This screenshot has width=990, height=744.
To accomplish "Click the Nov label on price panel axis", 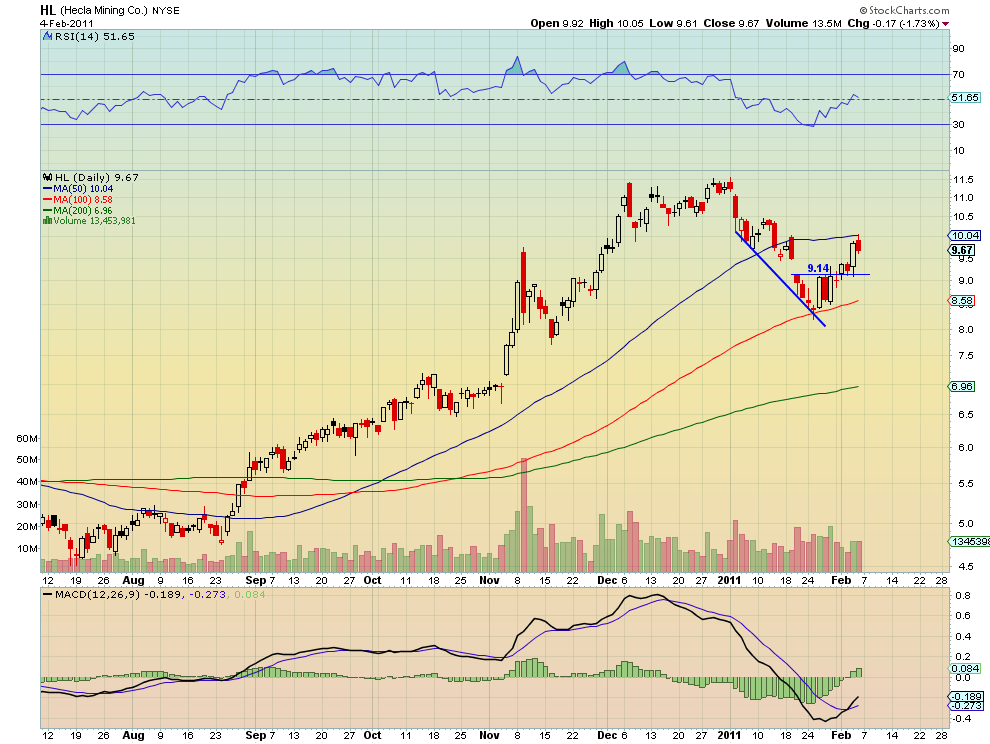I will click(x=489, y=580).
